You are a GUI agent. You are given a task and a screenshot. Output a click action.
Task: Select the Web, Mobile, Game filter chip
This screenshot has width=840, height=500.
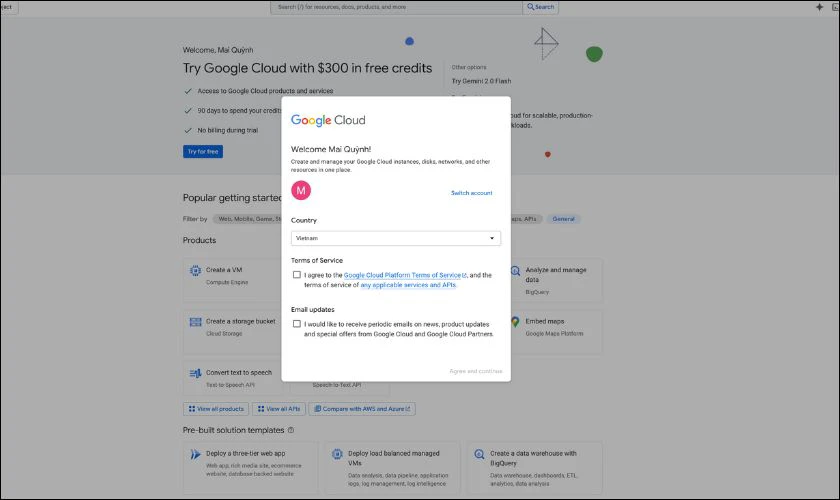248,219
